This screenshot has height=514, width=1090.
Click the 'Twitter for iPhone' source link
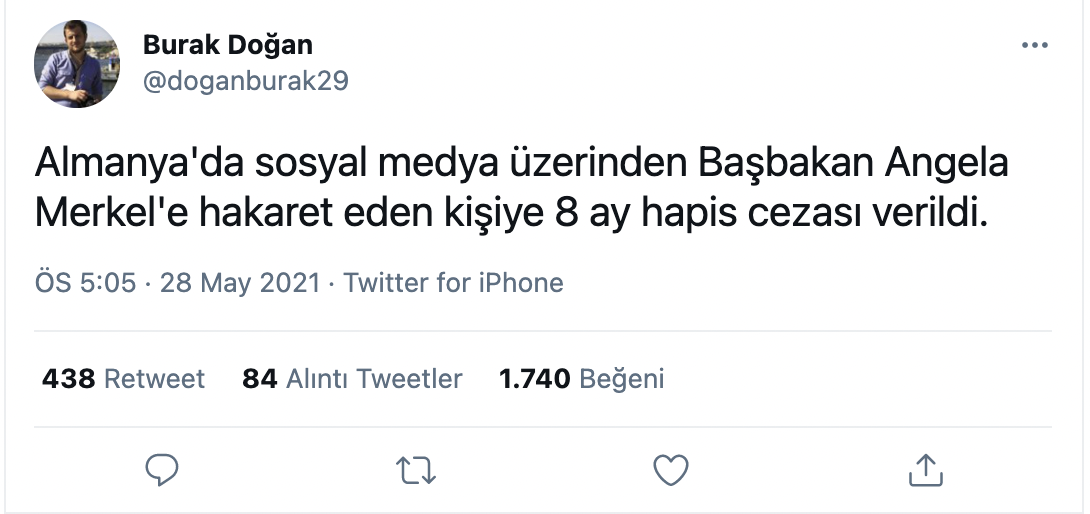453,283
